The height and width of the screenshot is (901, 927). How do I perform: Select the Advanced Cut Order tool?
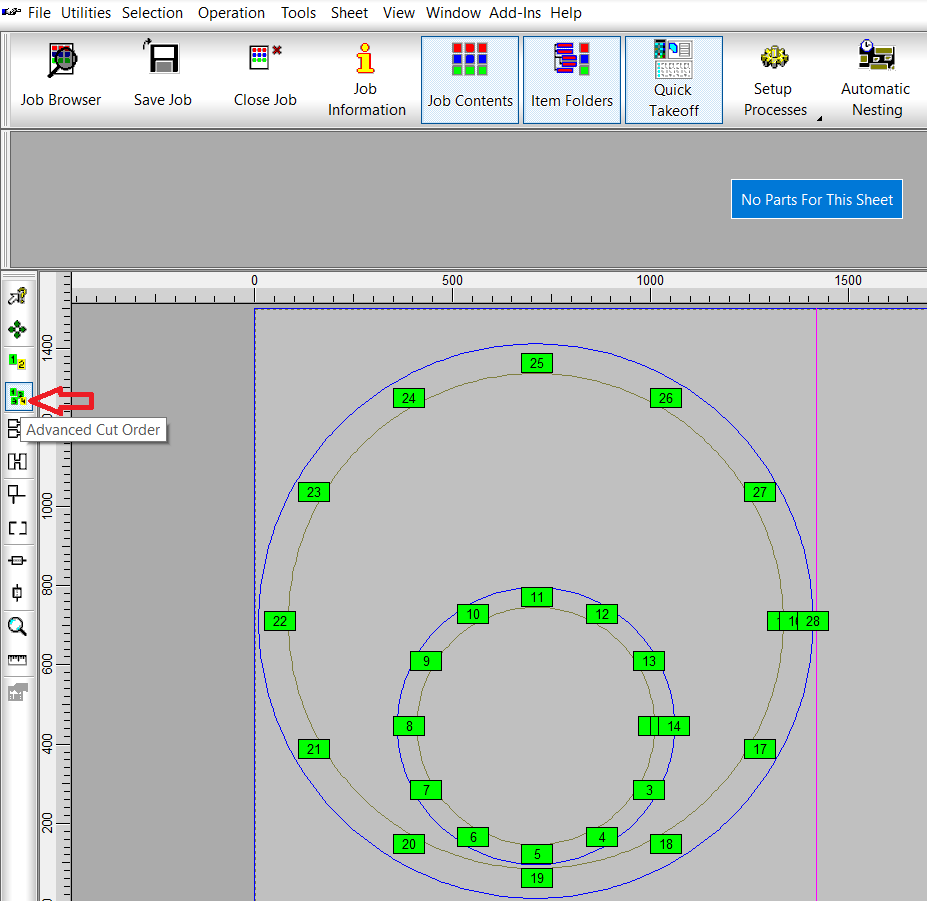18,396
